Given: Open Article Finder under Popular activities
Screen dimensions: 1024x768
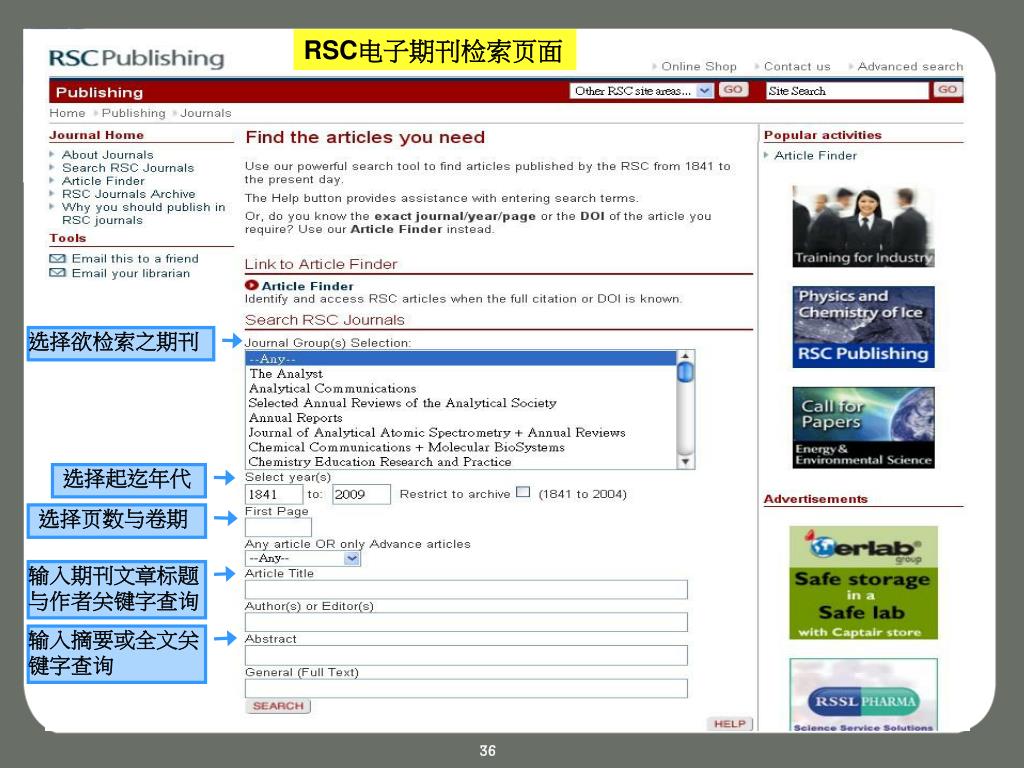Looking at the screenshot, I should tap(815, 155).
